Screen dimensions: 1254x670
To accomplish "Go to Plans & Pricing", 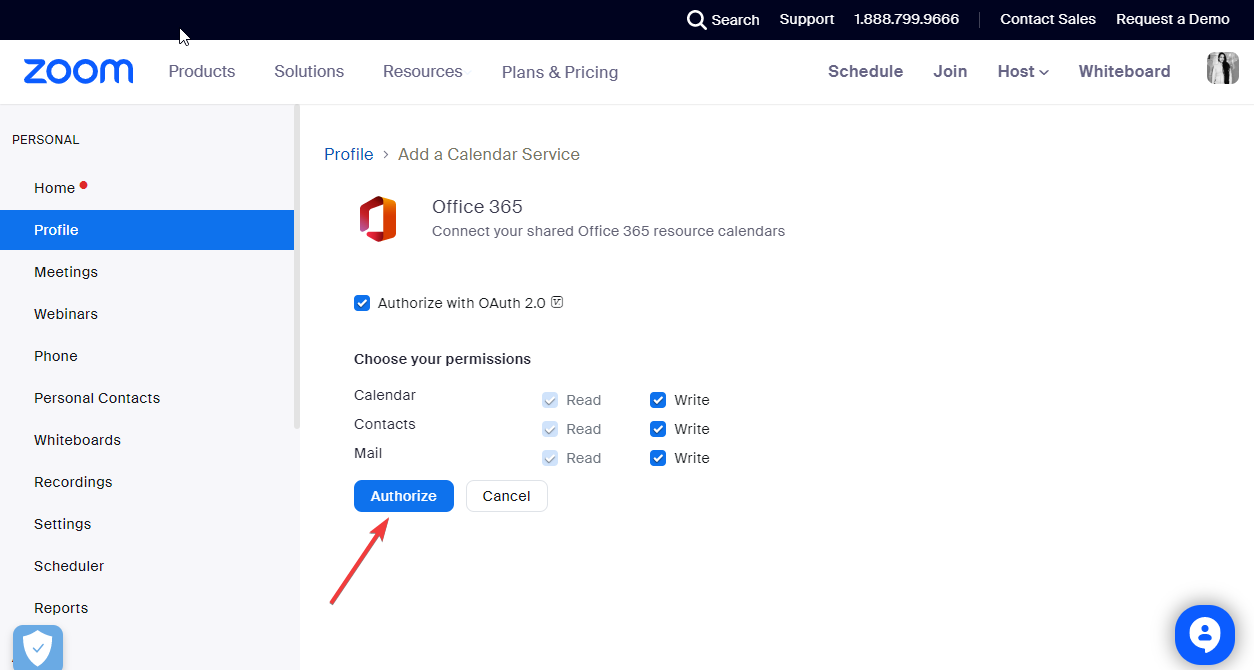I will point(560,72).
